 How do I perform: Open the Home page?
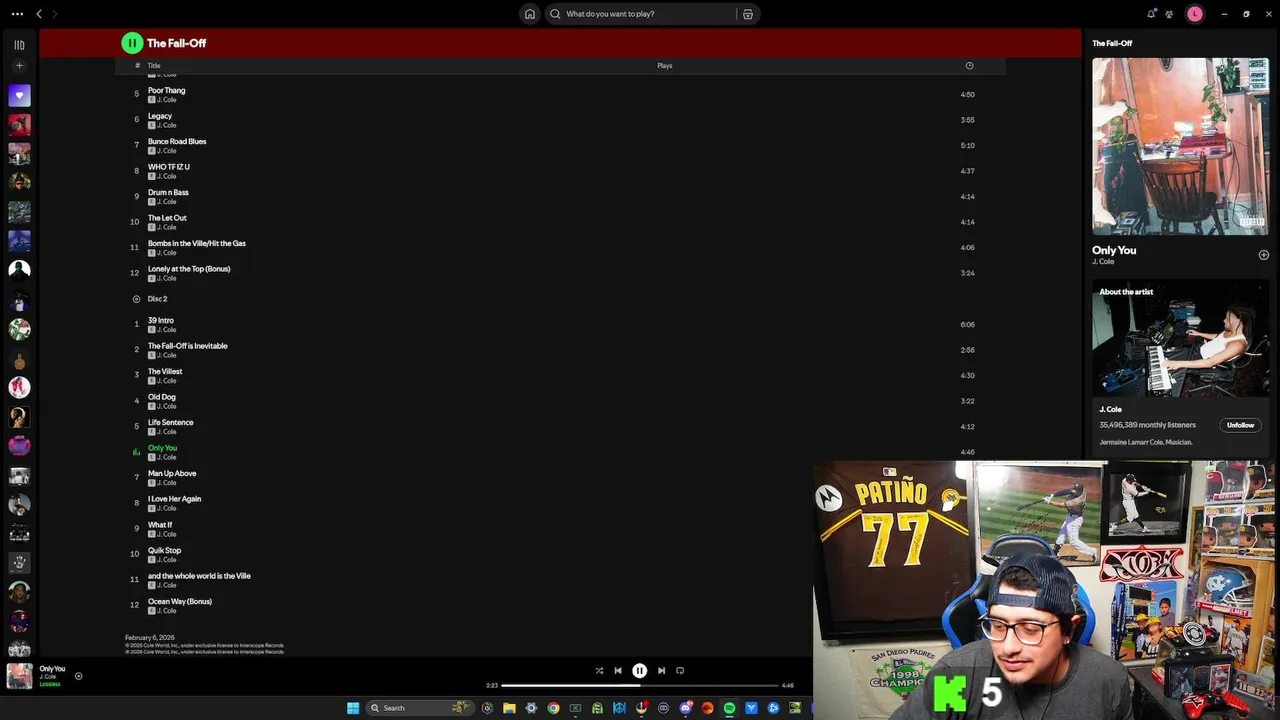tap(530, 14)
